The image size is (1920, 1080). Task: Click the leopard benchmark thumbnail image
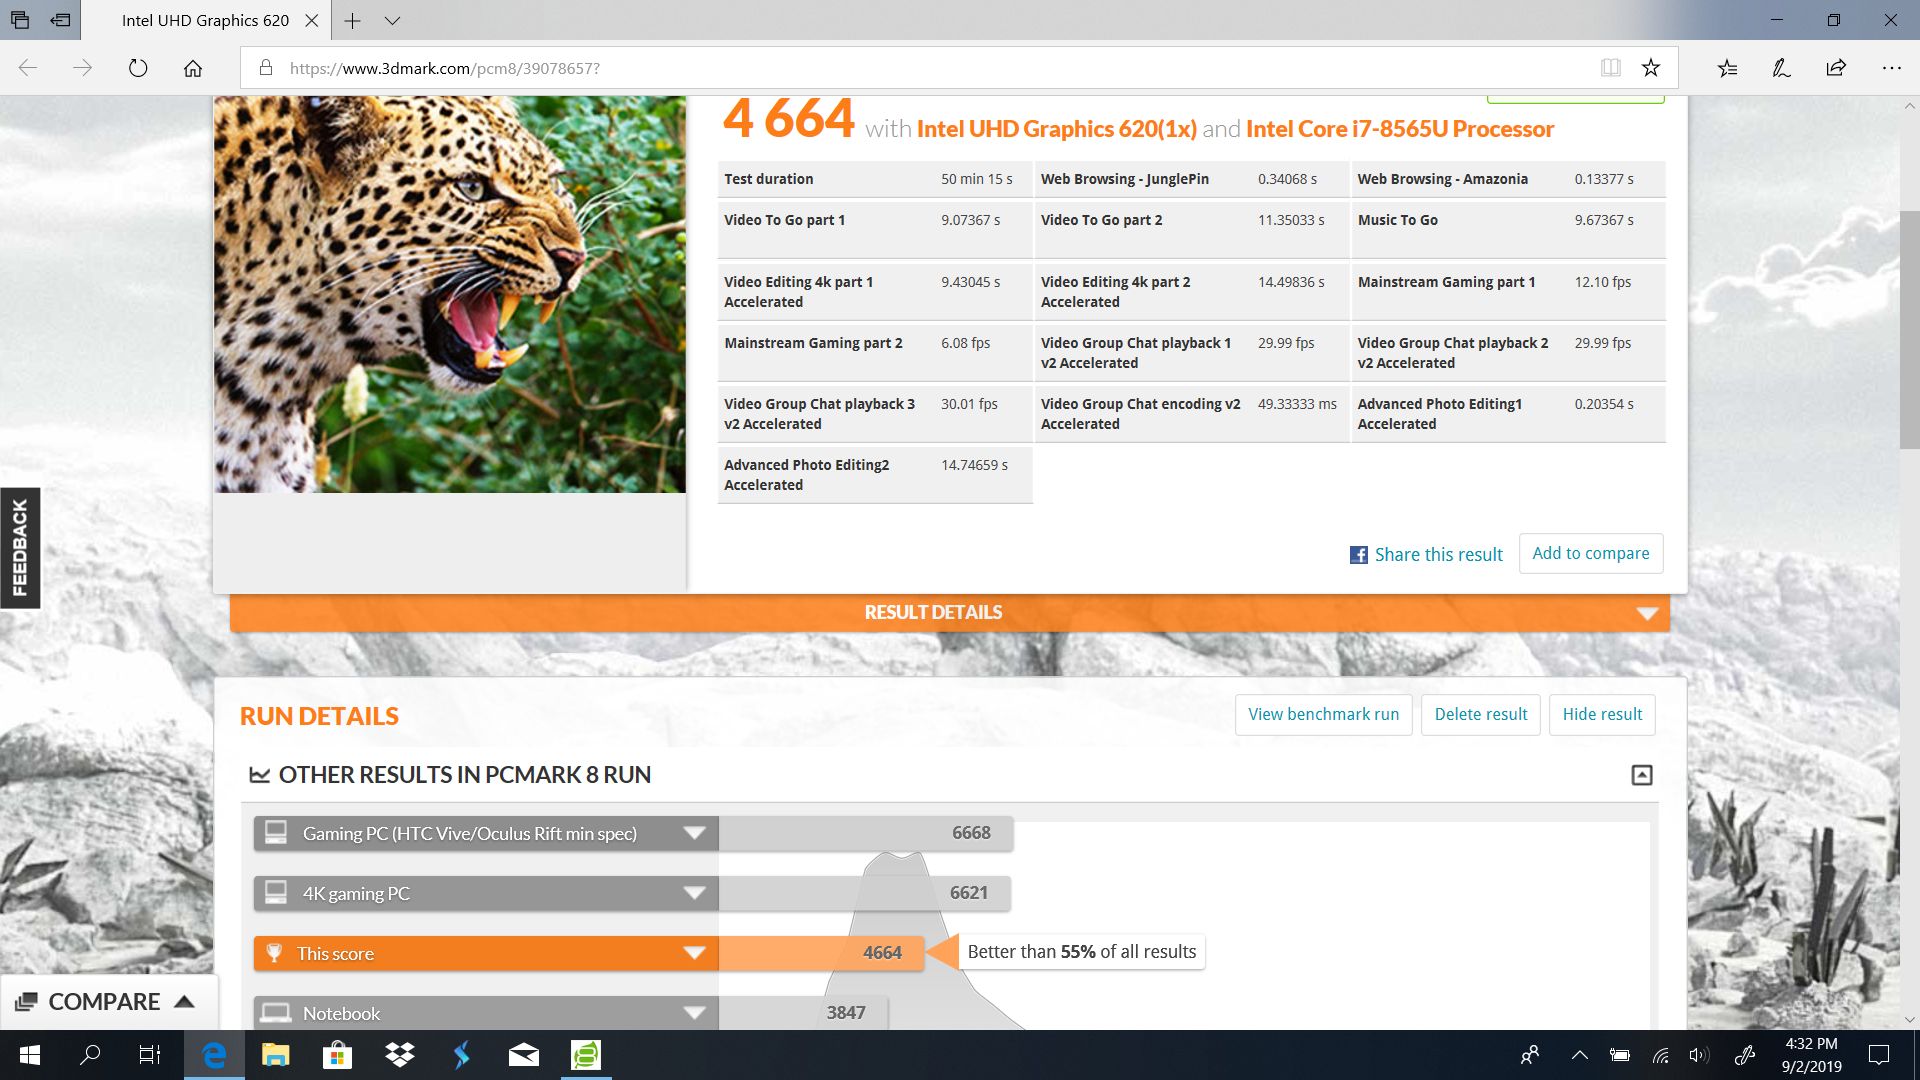450,294
